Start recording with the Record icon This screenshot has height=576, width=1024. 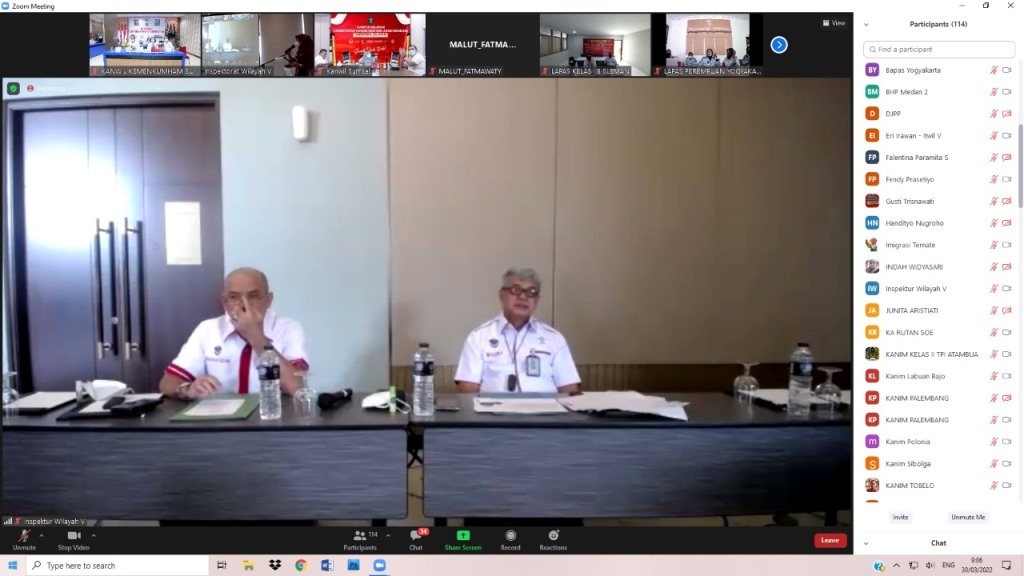511,537
